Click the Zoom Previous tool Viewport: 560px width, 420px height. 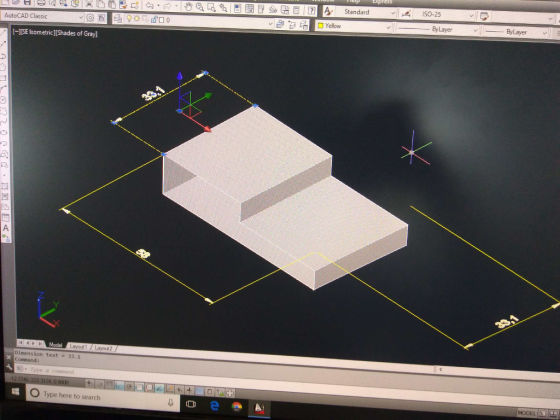click(x=223, y=8)
